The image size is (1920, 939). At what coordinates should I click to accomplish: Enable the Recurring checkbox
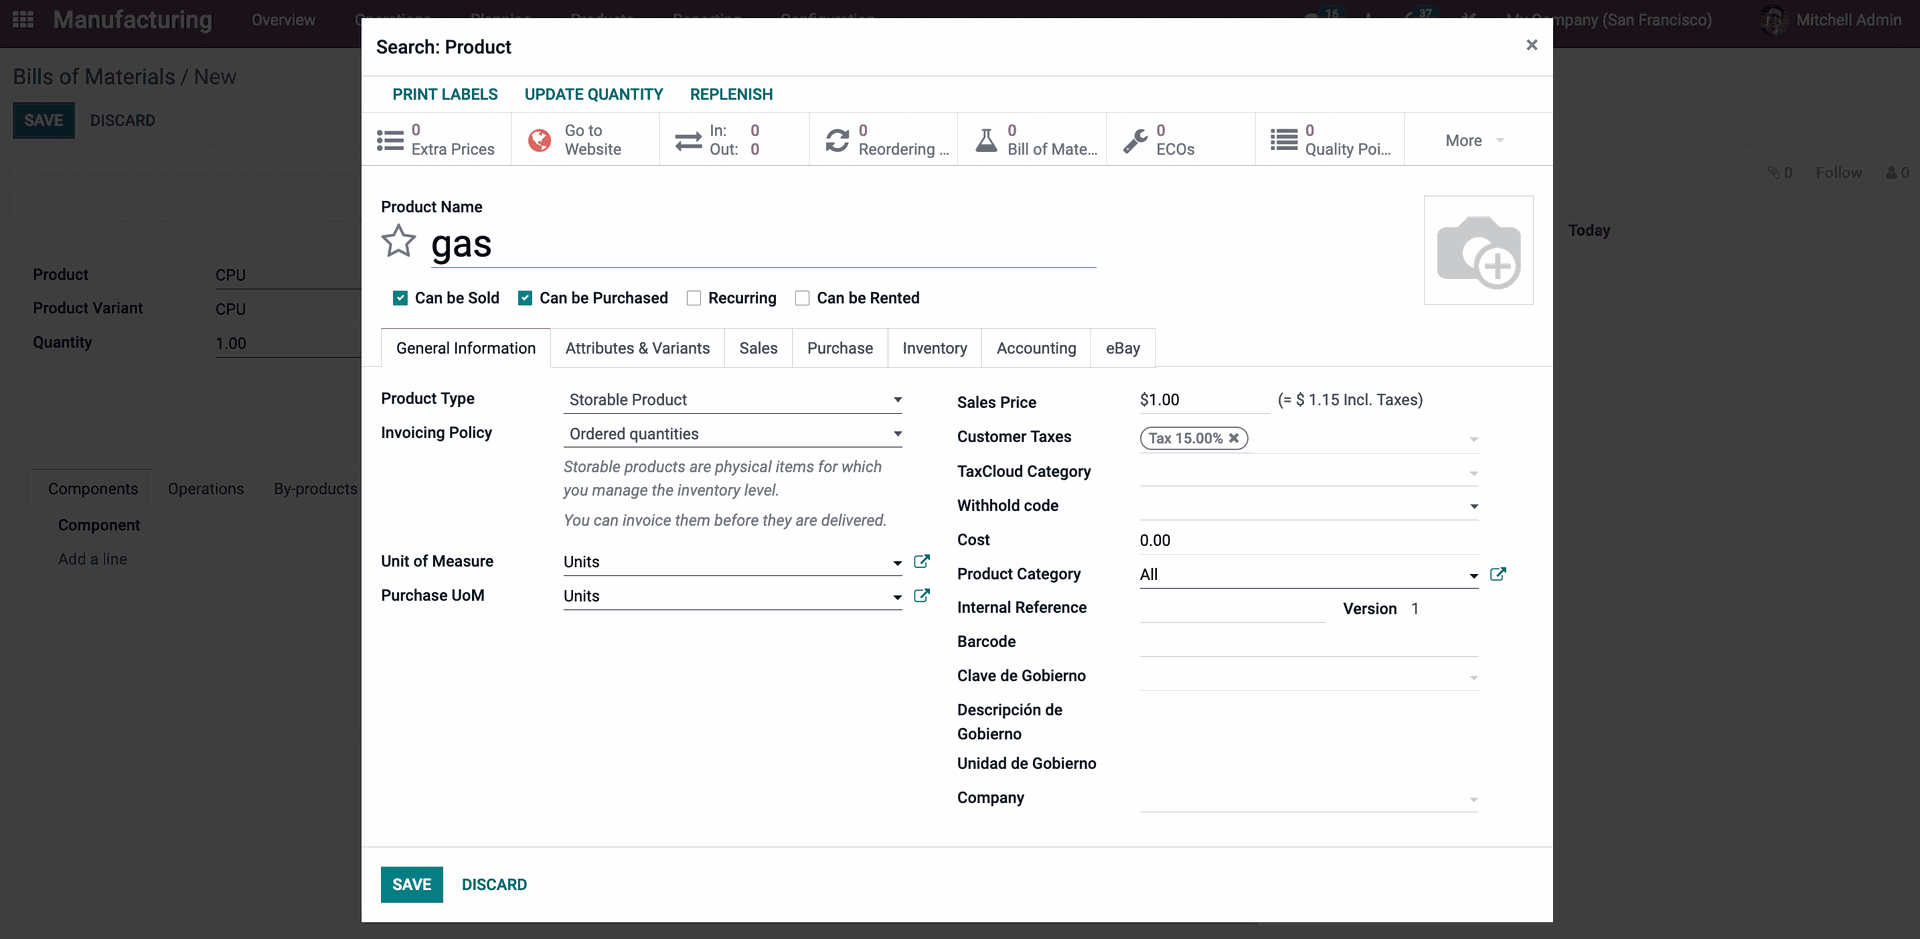point(694,298)
